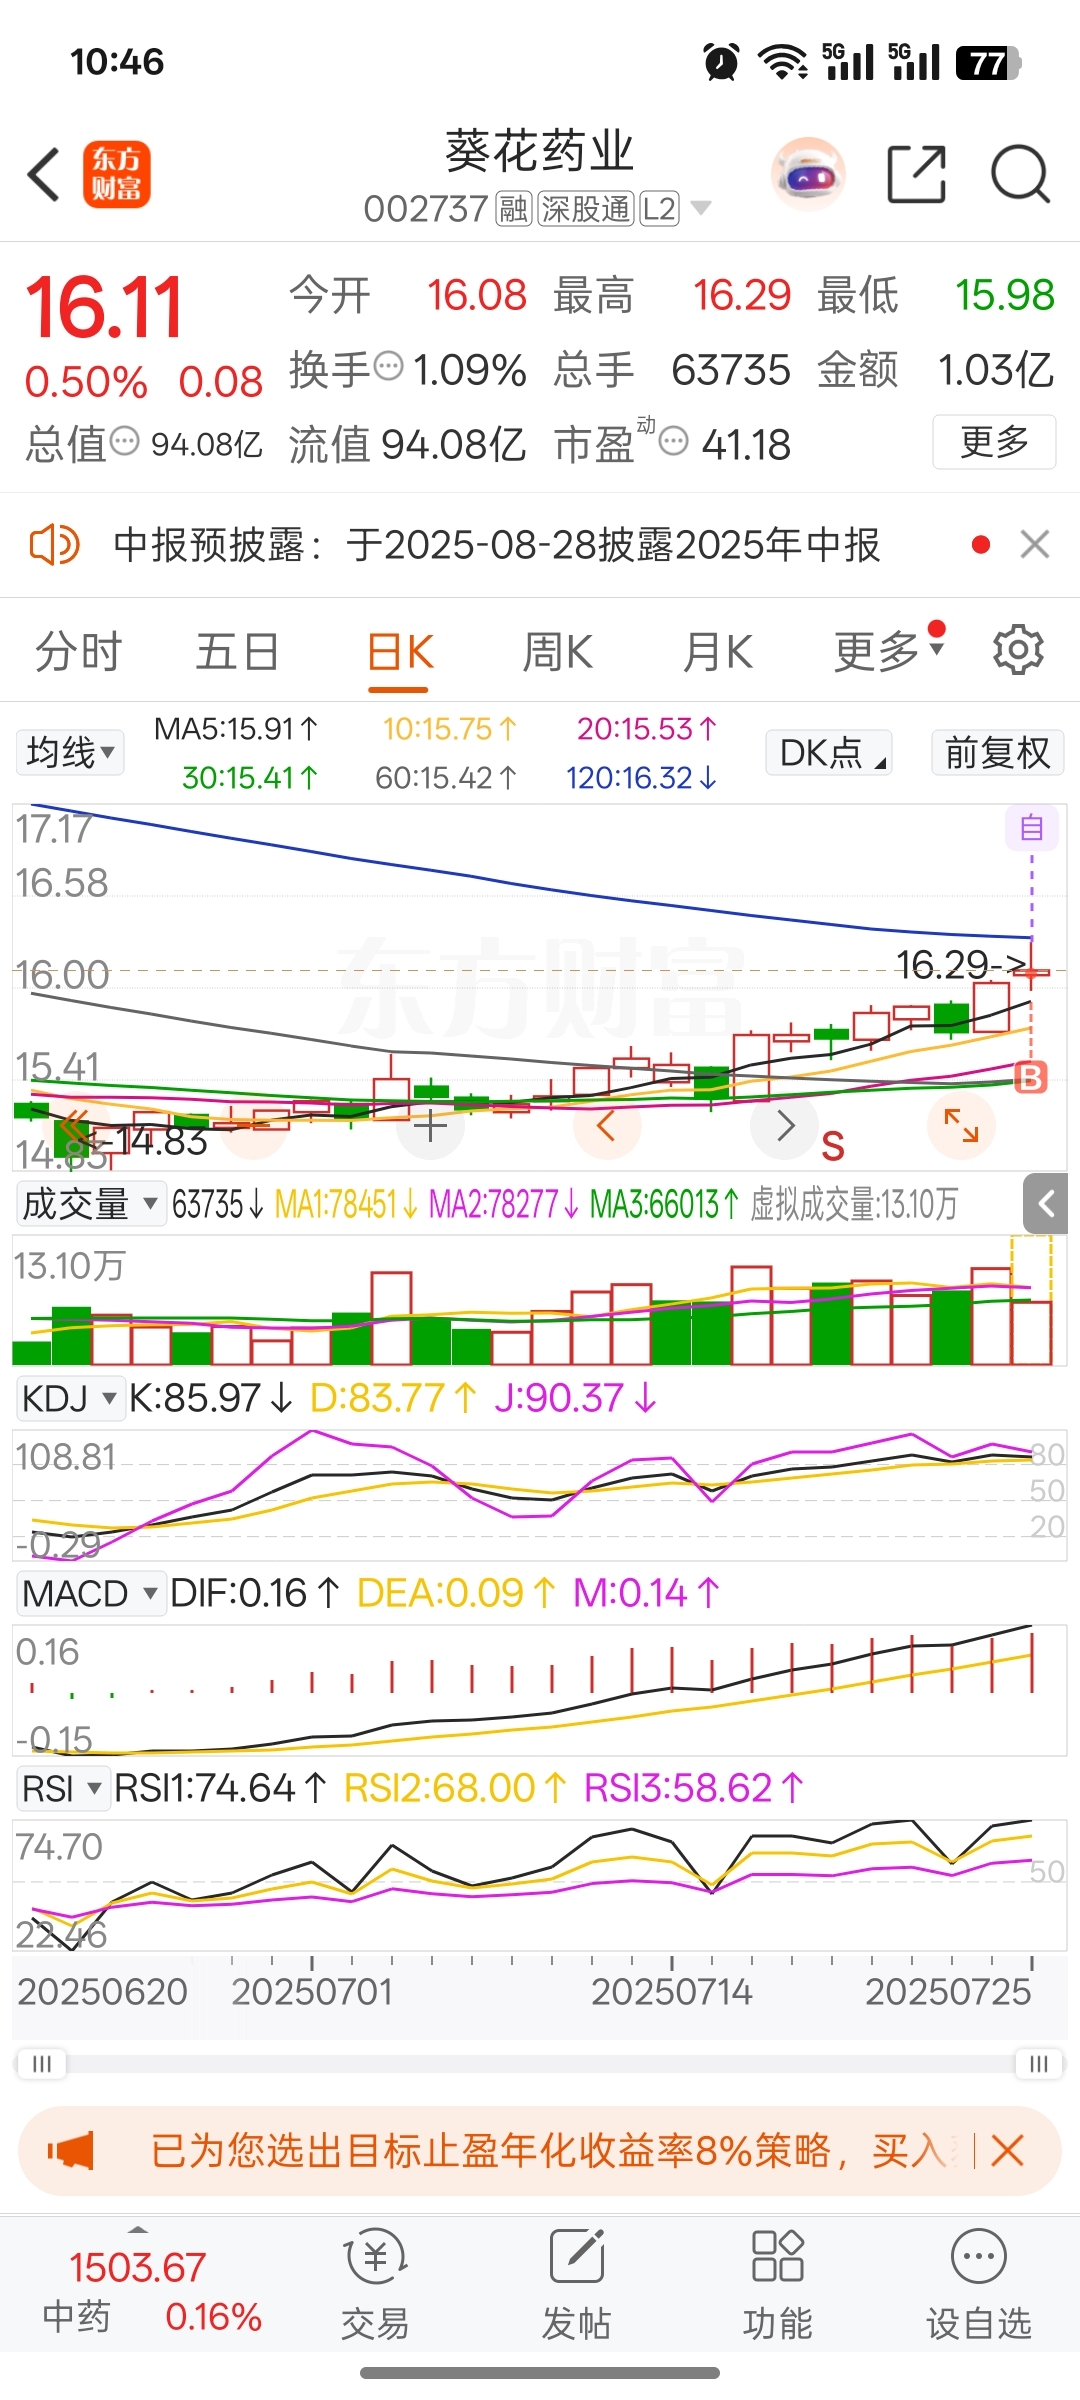Switch to 周K tab
1080x2400 pixels.
pos(558,652)
